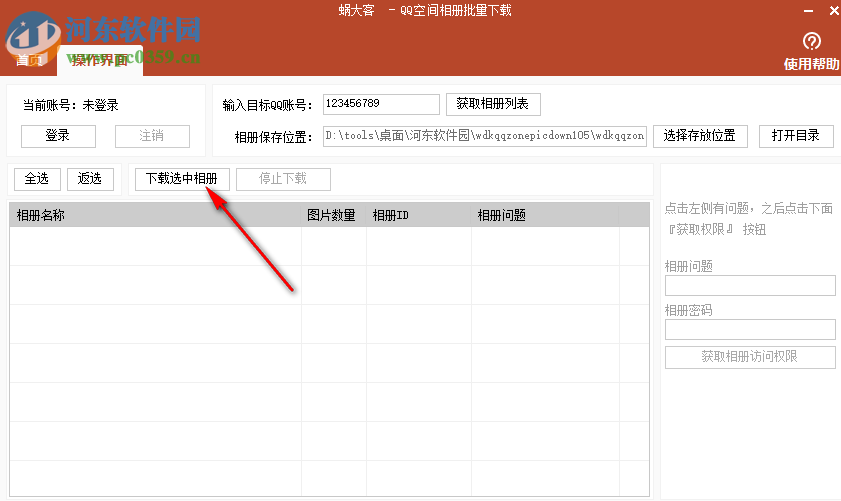Click the 下载选中相册 button
The image size is (841, 501).
[x=182, y=179]
